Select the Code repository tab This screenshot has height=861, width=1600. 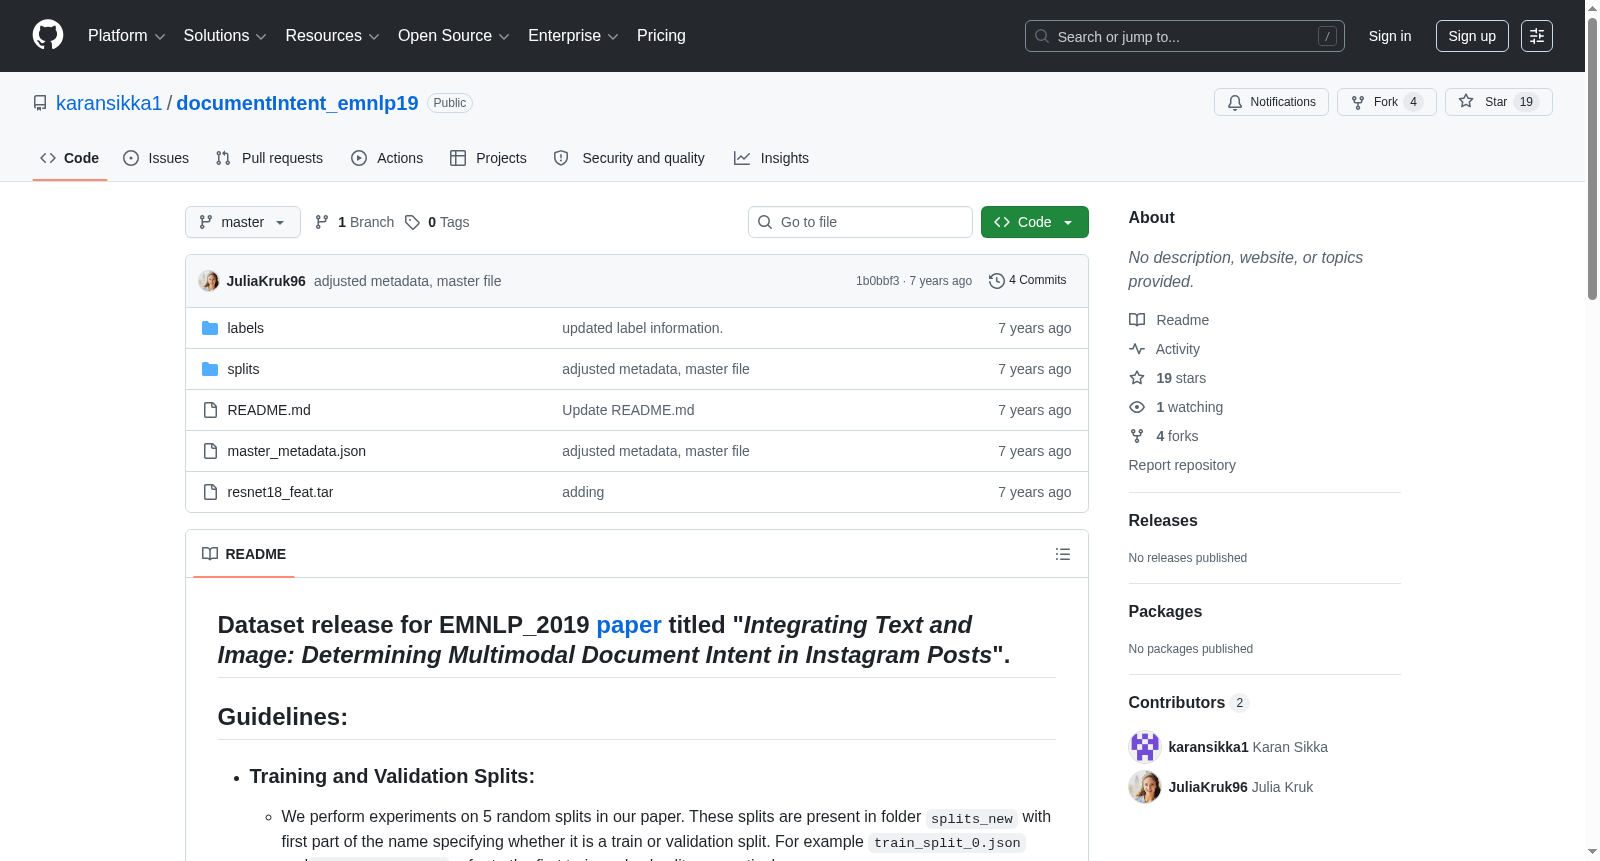tap(70, 158)
